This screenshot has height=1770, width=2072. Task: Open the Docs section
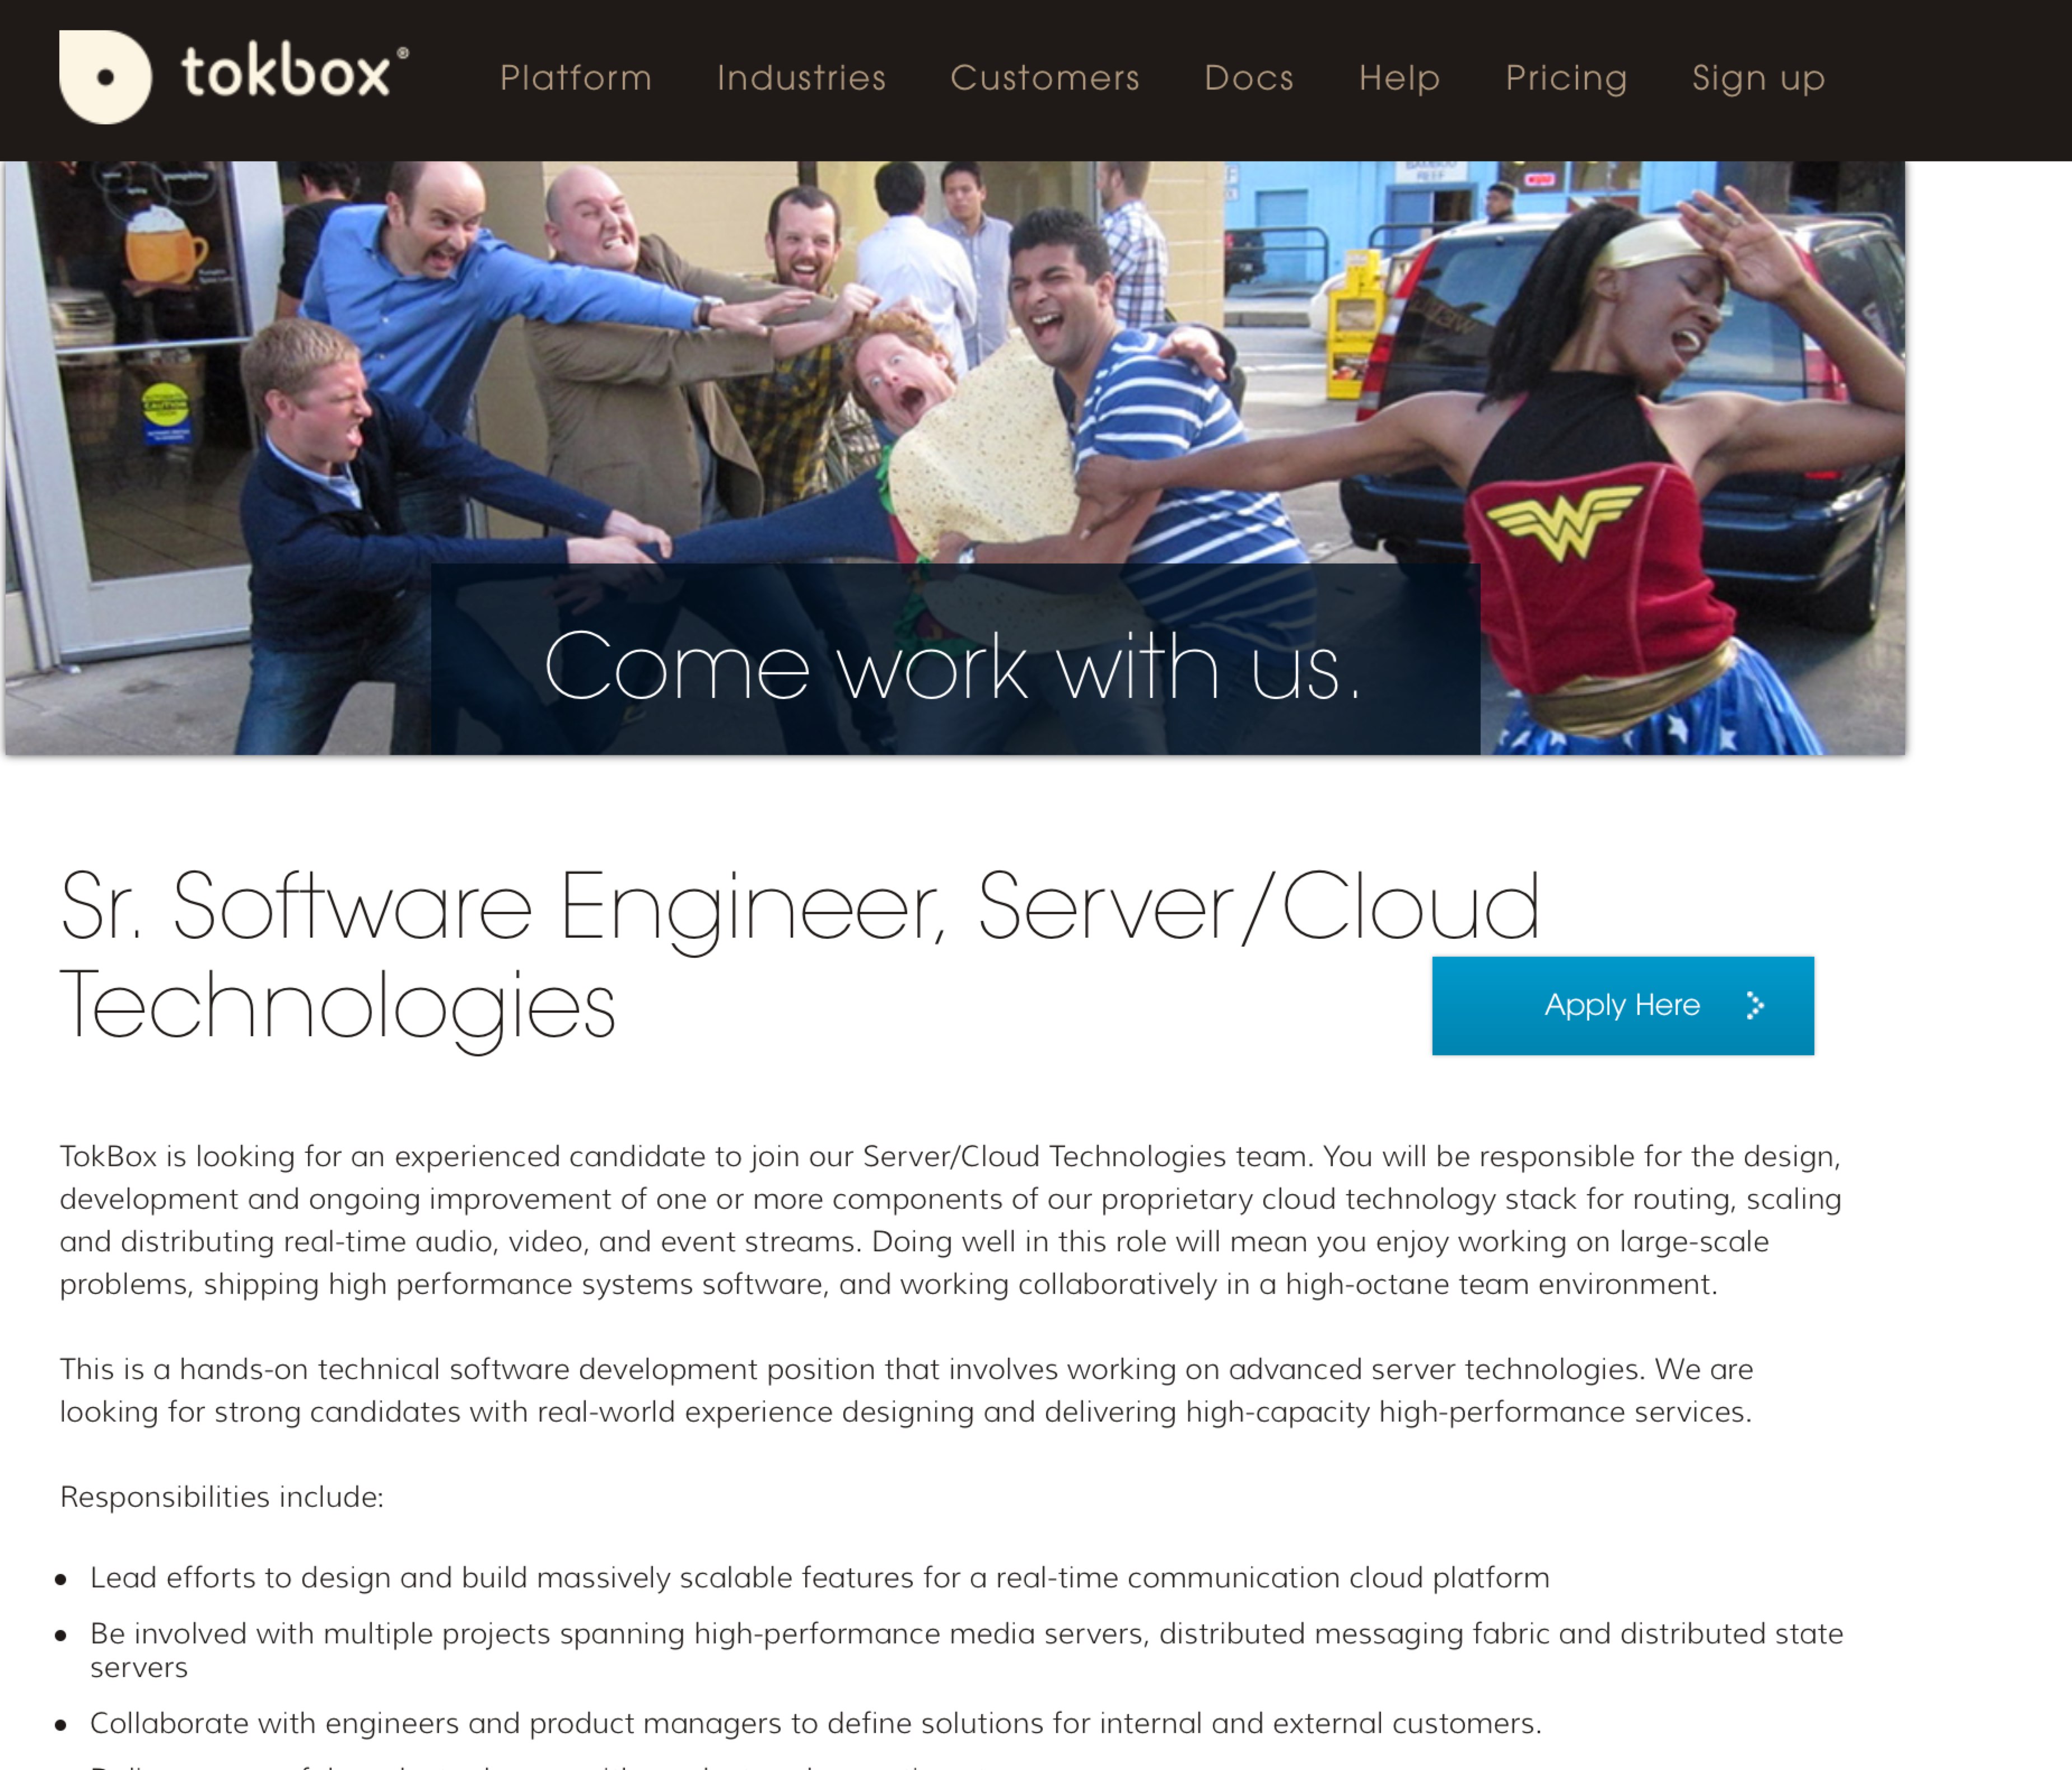1249,78
